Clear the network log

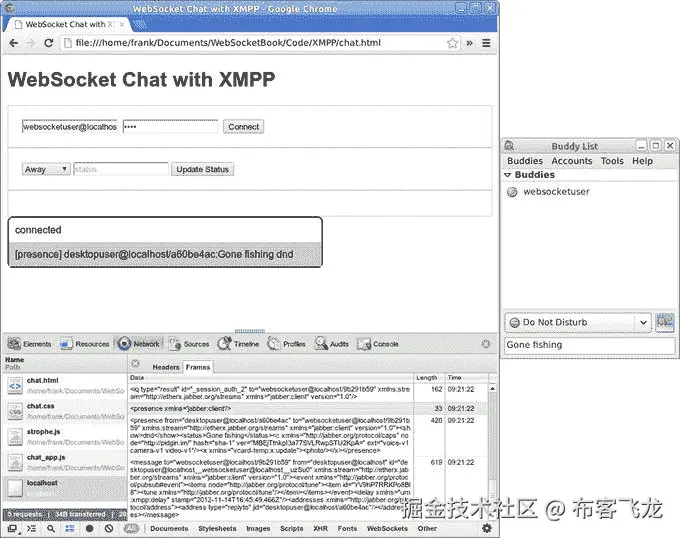(x=109, y=528)
